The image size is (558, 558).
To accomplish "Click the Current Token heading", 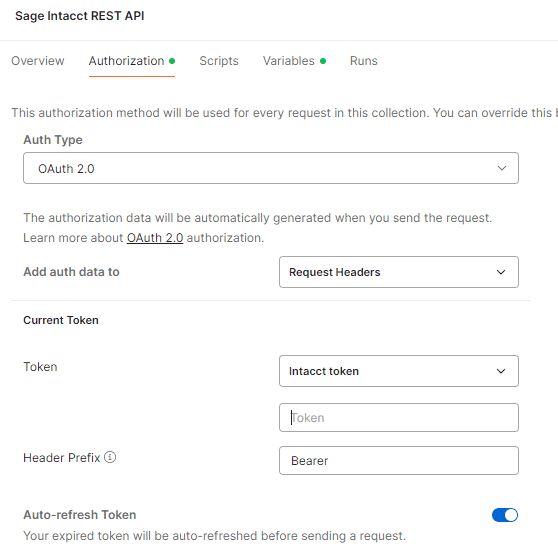I will click(61, 320).
